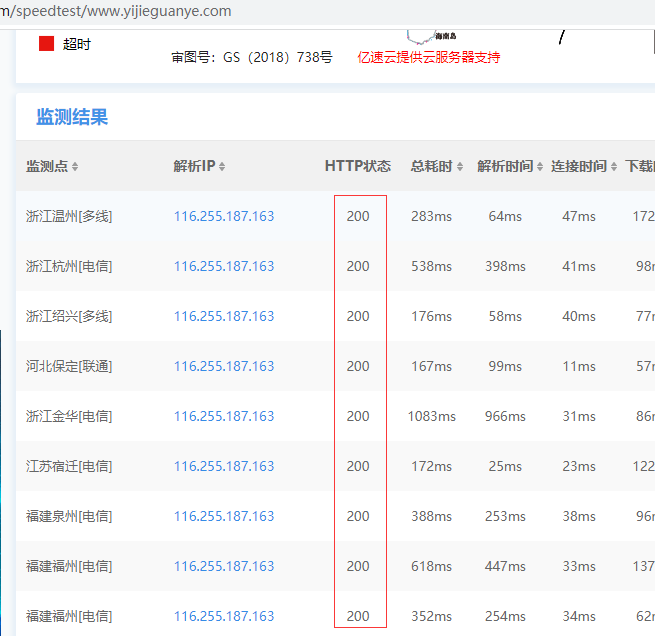Open the IP link in 福建泉州[电信] row
The width and height of the screenshot is (655, 636).
point(224,516)
